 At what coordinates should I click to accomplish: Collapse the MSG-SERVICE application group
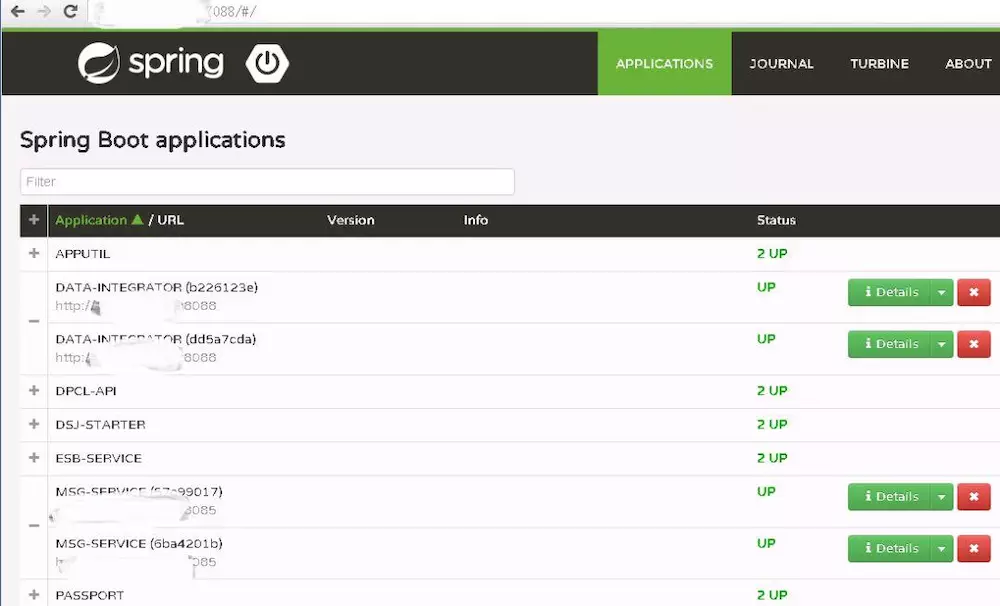coord(34,526)
